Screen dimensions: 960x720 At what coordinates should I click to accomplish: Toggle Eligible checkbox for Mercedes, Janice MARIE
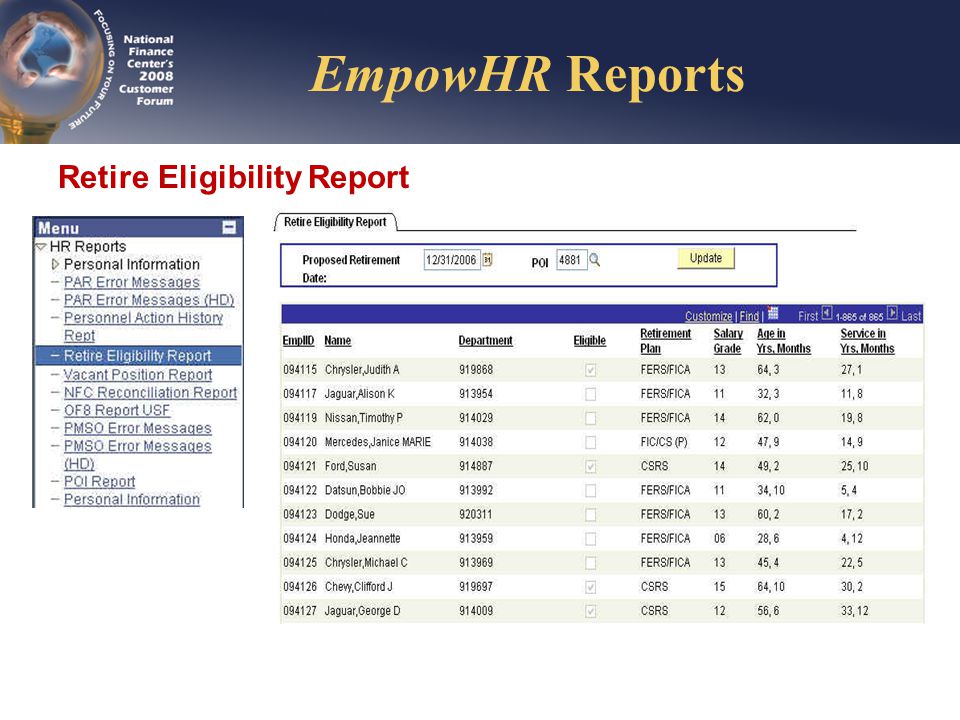click(x=590, y=442)
